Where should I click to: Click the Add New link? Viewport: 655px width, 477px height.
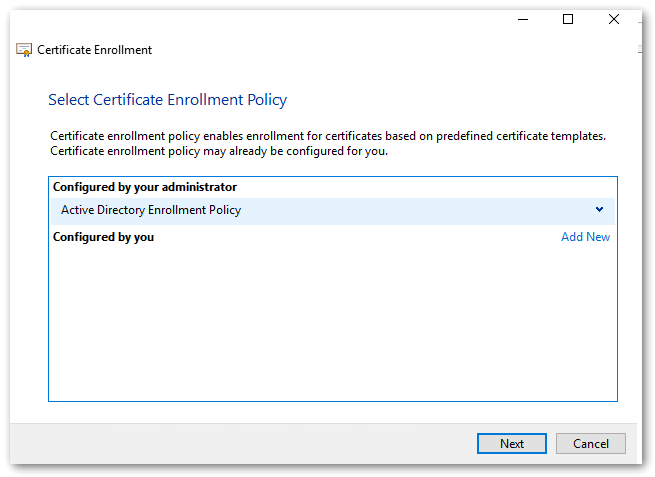tap(585, 237)
